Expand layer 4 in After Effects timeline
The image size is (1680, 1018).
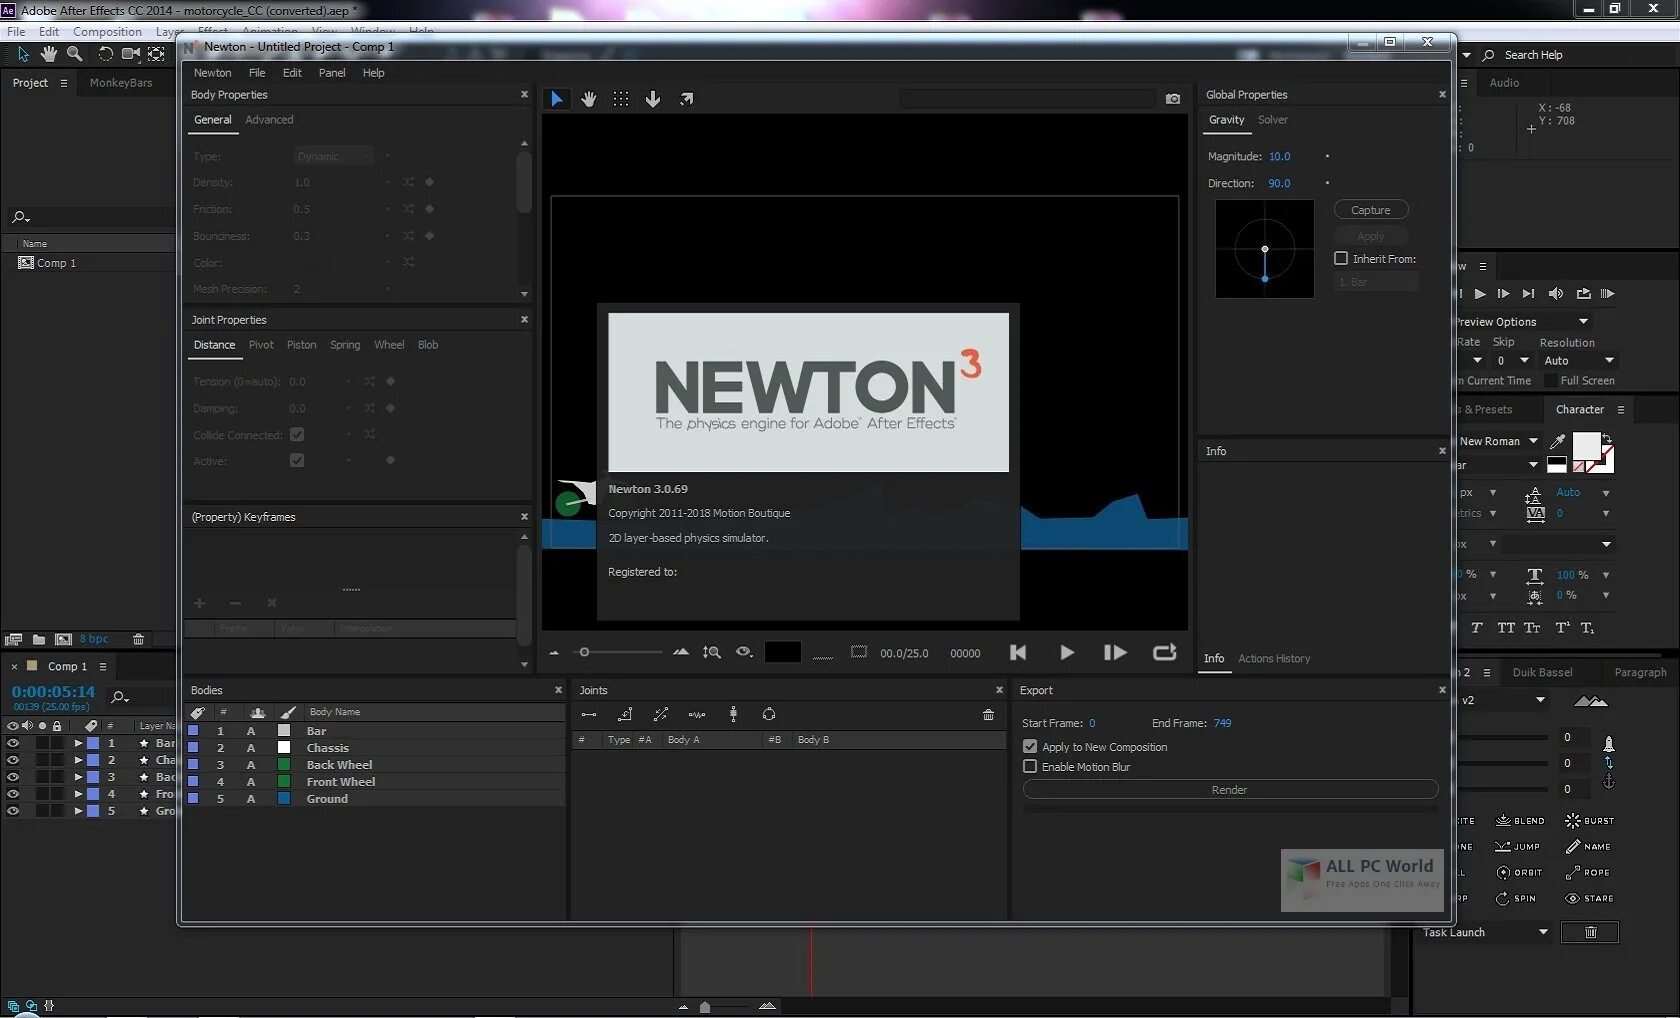click(x=78, y=794)
